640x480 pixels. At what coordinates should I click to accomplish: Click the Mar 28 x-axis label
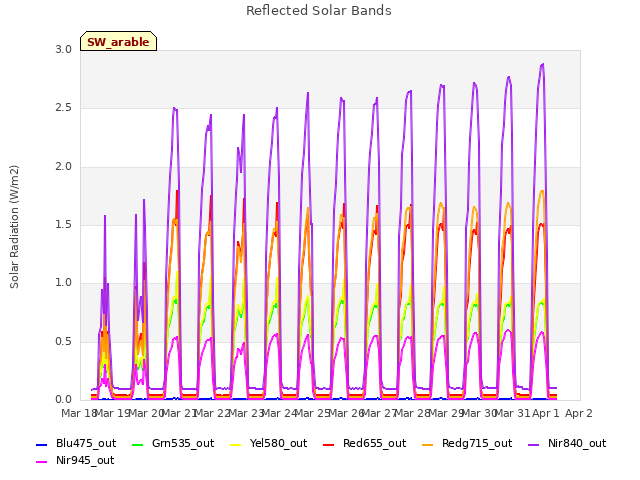click(413, 413)
